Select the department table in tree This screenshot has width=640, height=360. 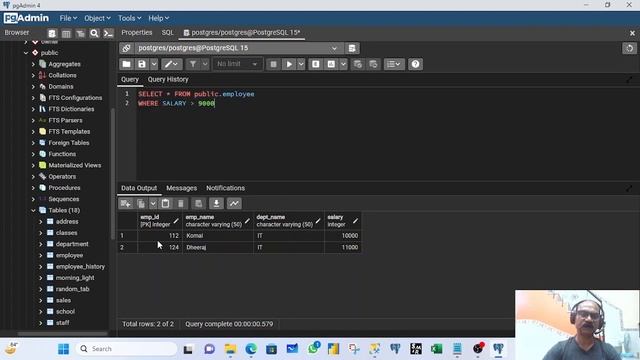pyautogui.click(x=72, y=244)
